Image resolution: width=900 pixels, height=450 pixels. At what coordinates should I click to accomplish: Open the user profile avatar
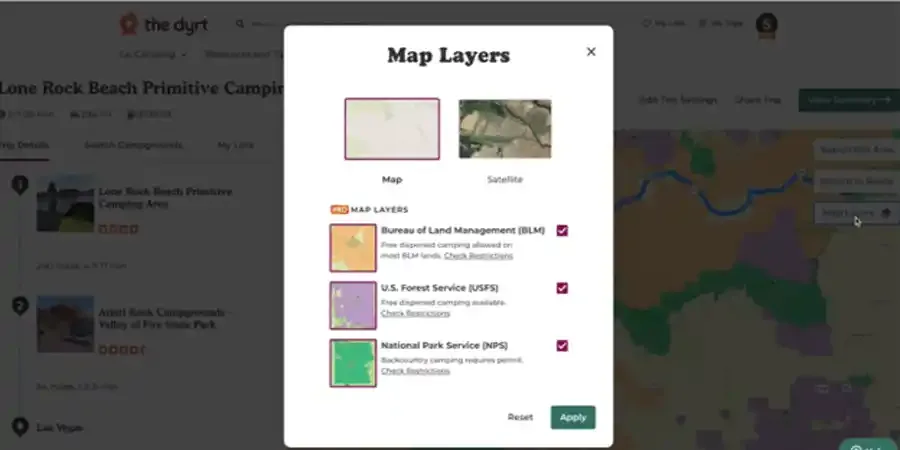pyautogui.click(x=766, y=24)
